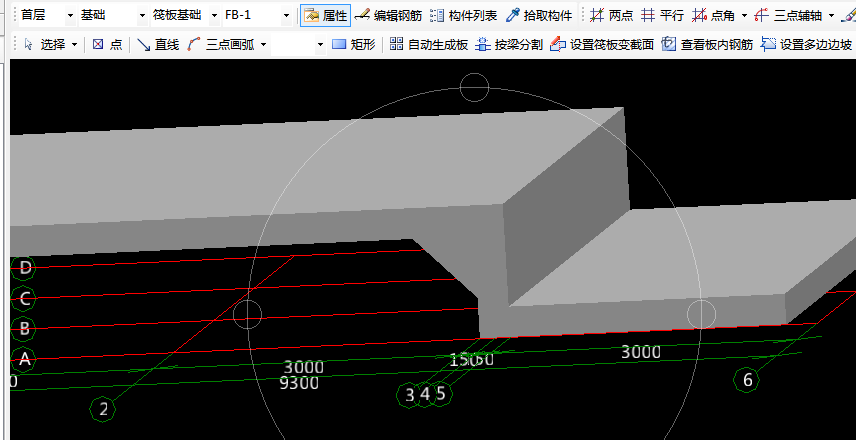
Task: Click 自动生成板 auto-generate slab
Action: click(x=429, y=45)
